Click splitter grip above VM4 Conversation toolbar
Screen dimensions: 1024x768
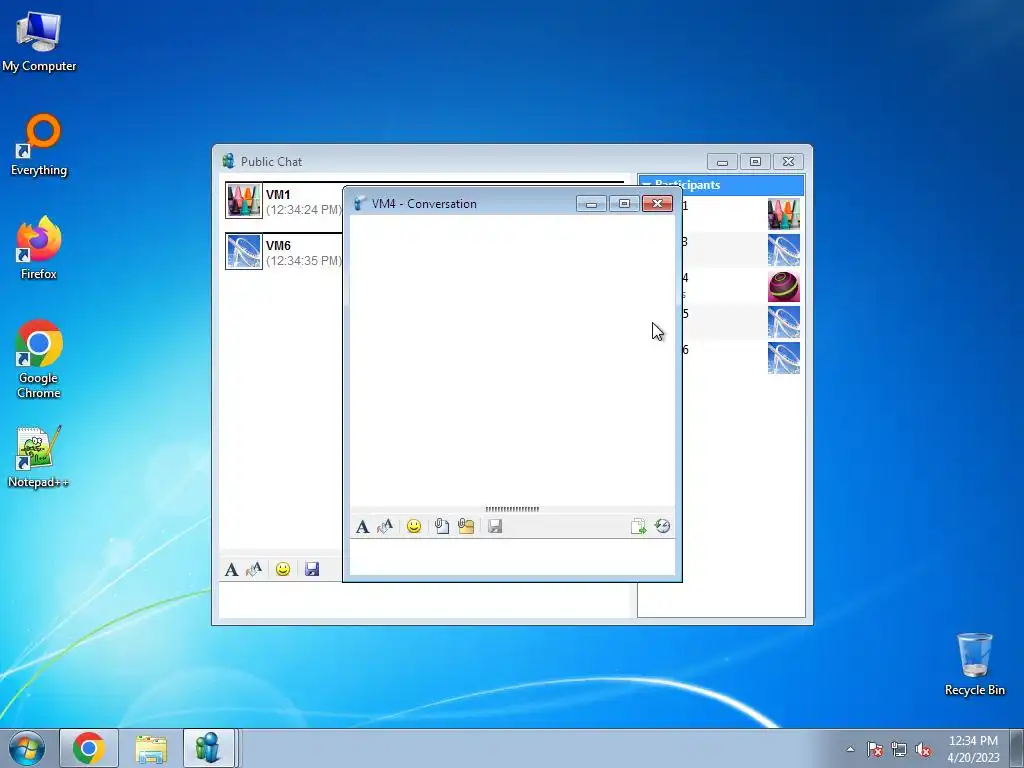(x=513, y=509)
